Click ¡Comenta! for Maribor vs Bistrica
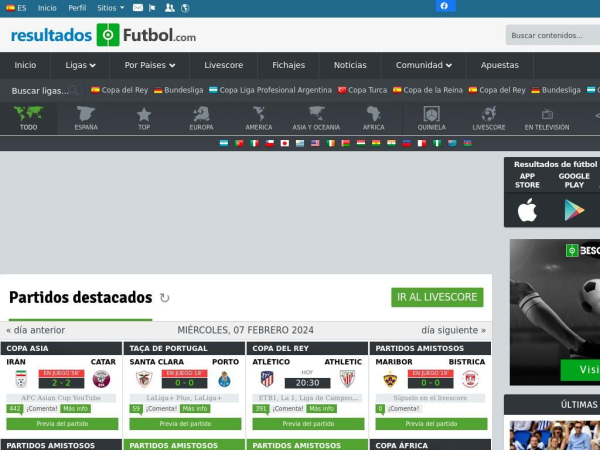600x450 pixels. (x=404, y=409)
